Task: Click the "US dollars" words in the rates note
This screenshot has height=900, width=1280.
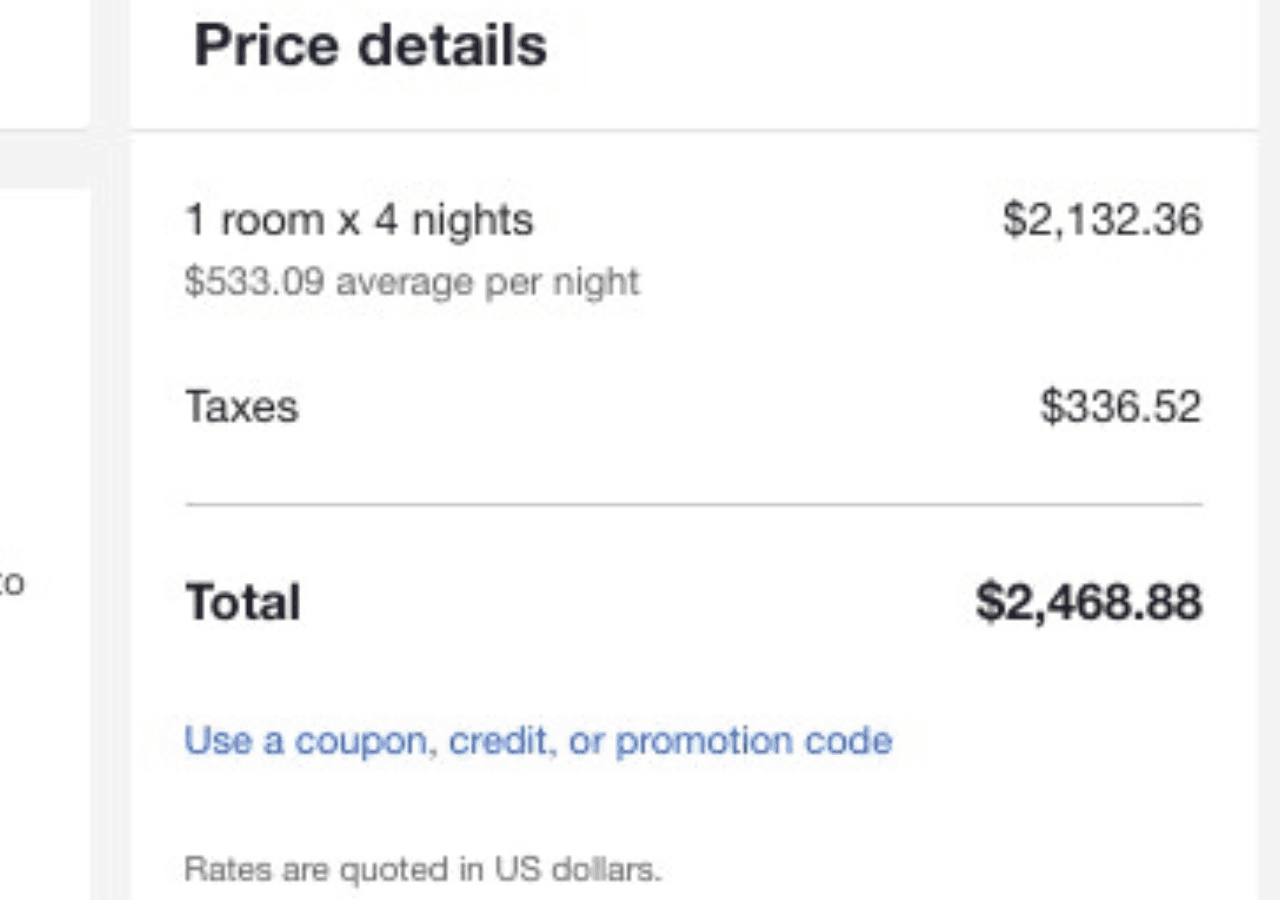Action: coord(577,869)
